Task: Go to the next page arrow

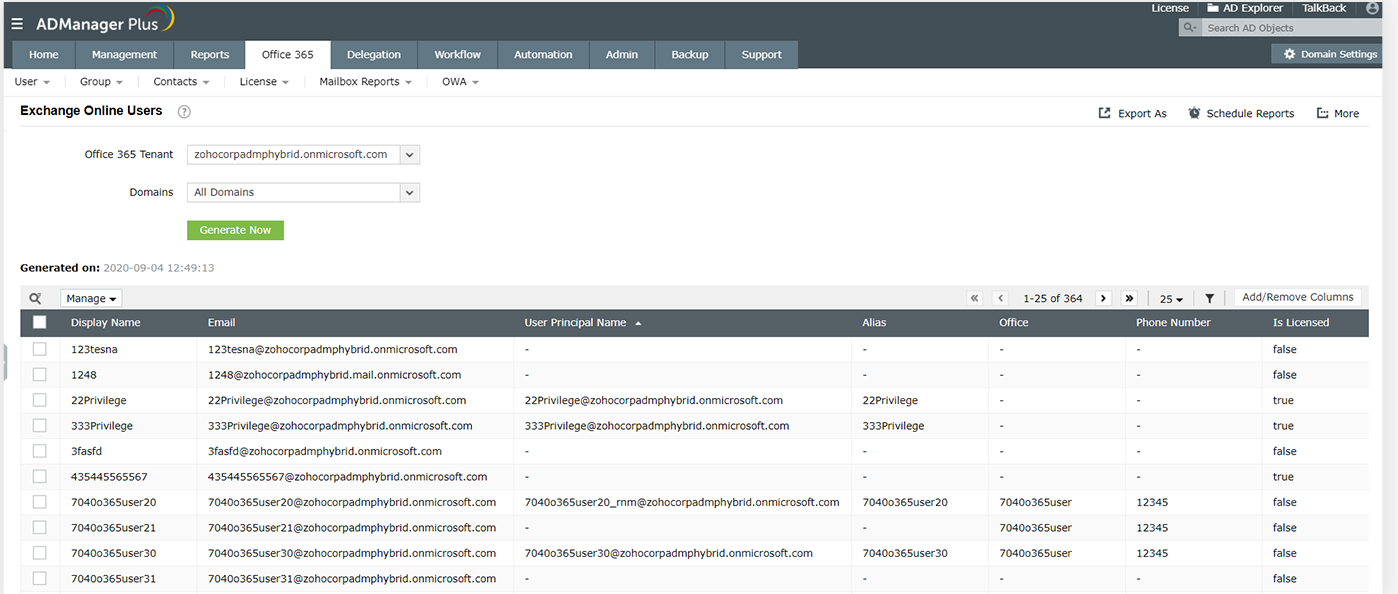Action: [x=1103, y=298]
